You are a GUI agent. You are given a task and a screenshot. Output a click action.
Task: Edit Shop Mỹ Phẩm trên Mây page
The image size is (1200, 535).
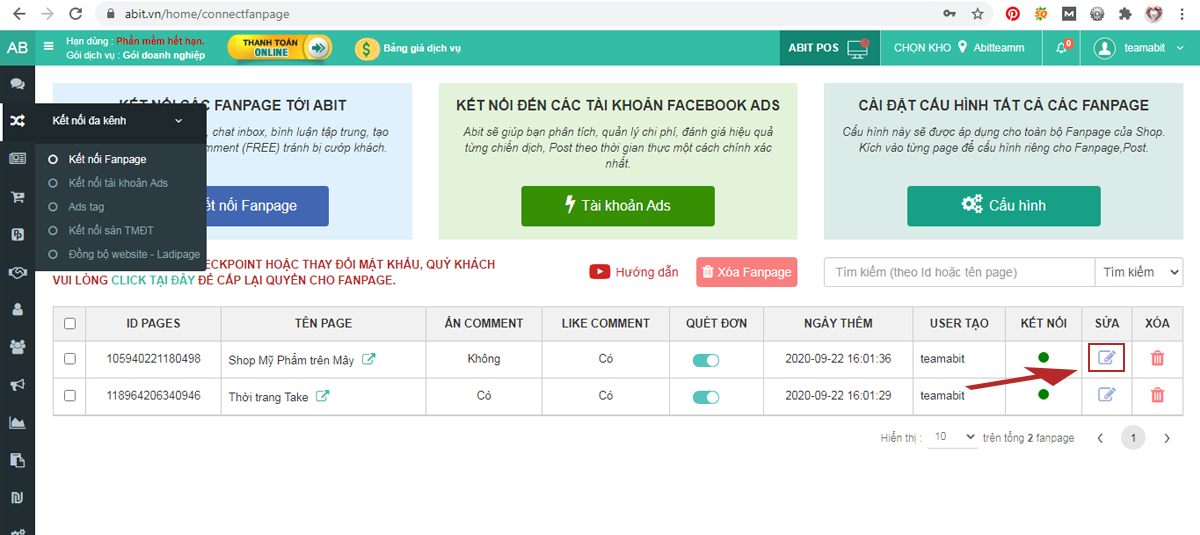(1106, 358)
